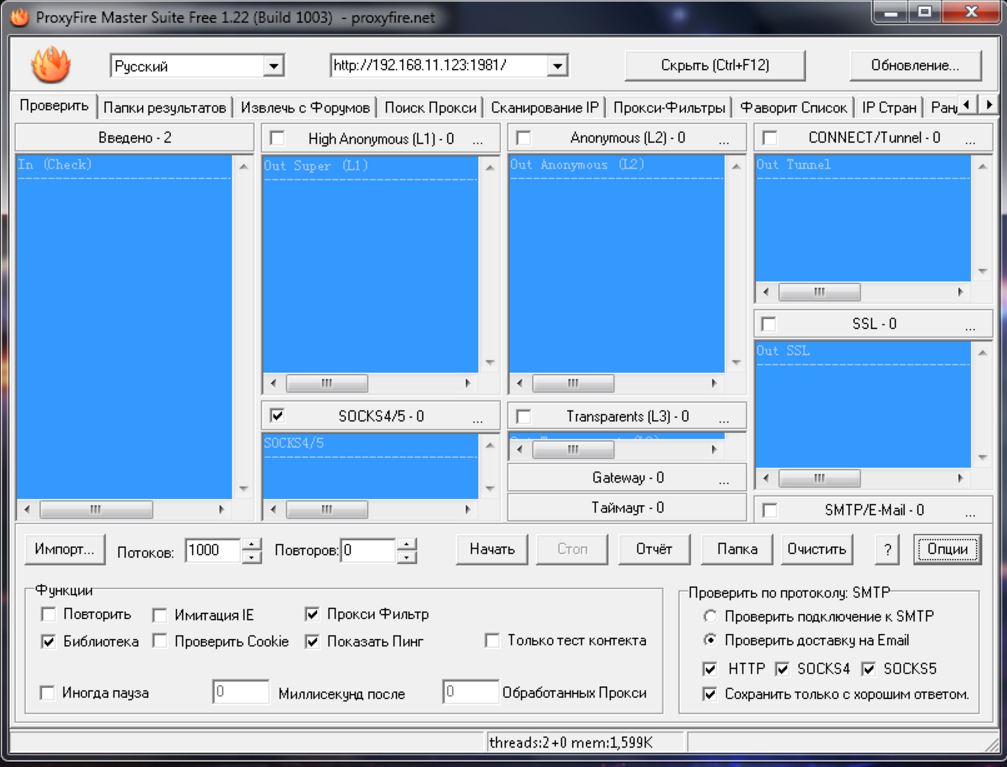
Task: Click the tab strip right scroll arrow
Action: (x=988, y=104)
